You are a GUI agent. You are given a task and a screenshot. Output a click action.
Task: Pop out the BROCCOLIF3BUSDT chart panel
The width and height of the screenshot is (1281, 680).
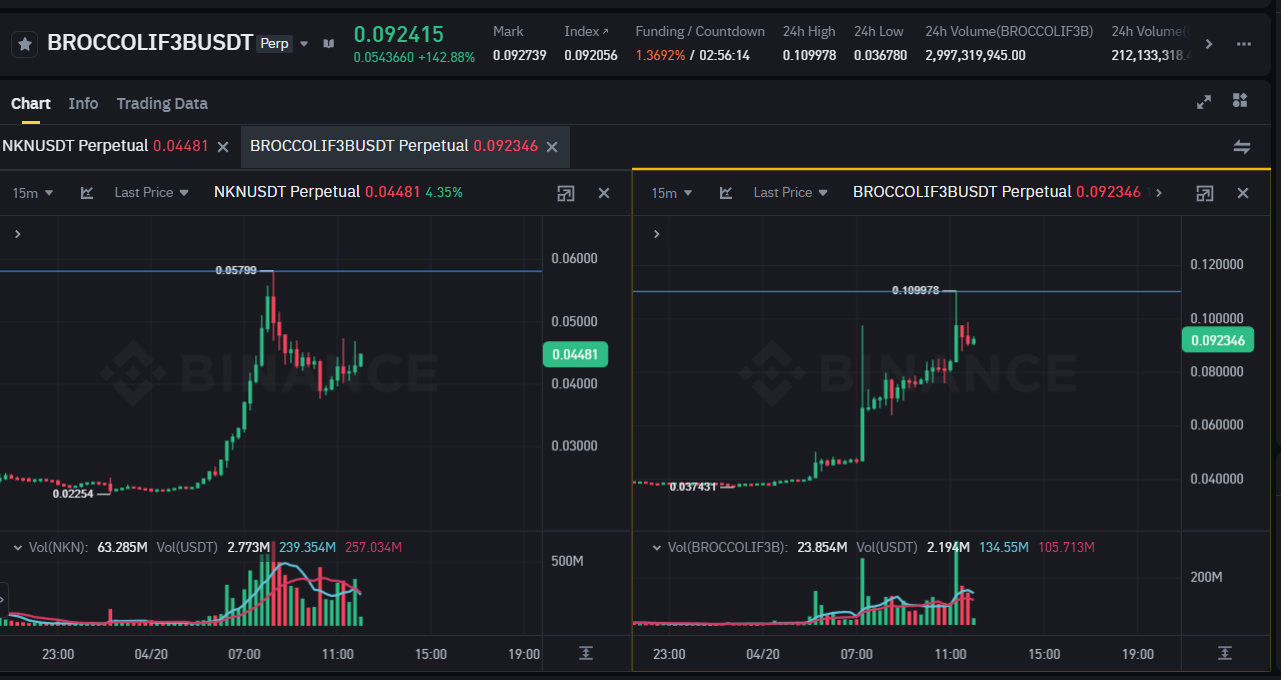tap(1205, 193)
